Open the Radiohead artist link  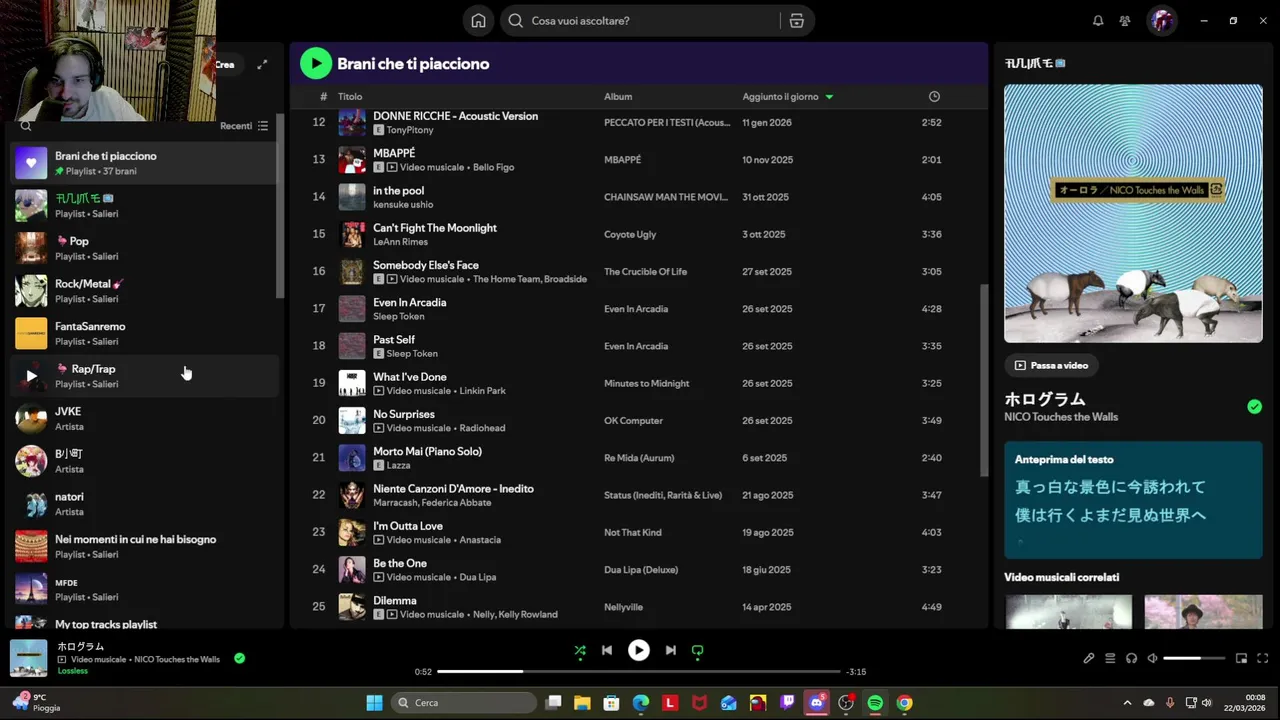(x=483, y=428)
